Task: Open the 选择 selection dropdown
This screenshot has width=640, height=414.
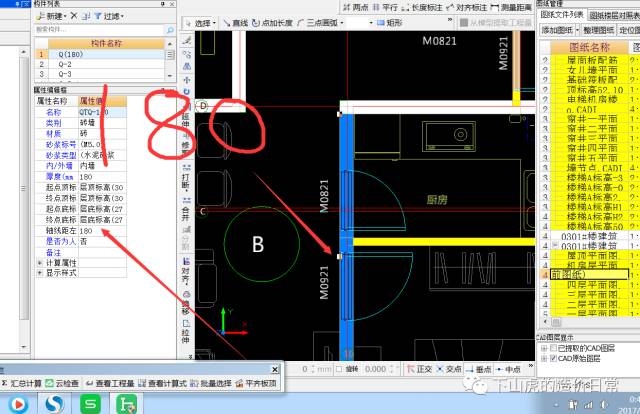Action: pos(203,22)
